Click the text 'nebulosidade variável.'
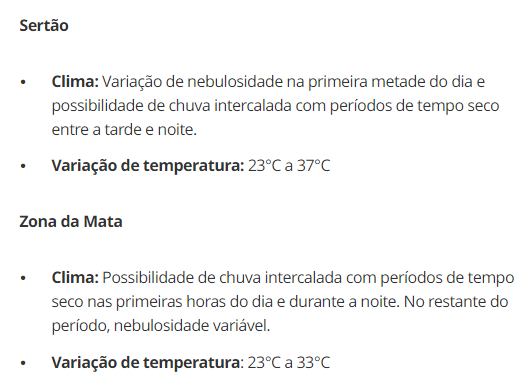Image resolution: width=520 pixels, height=392 pixels. pyautogui.click(x=192, y=326)
